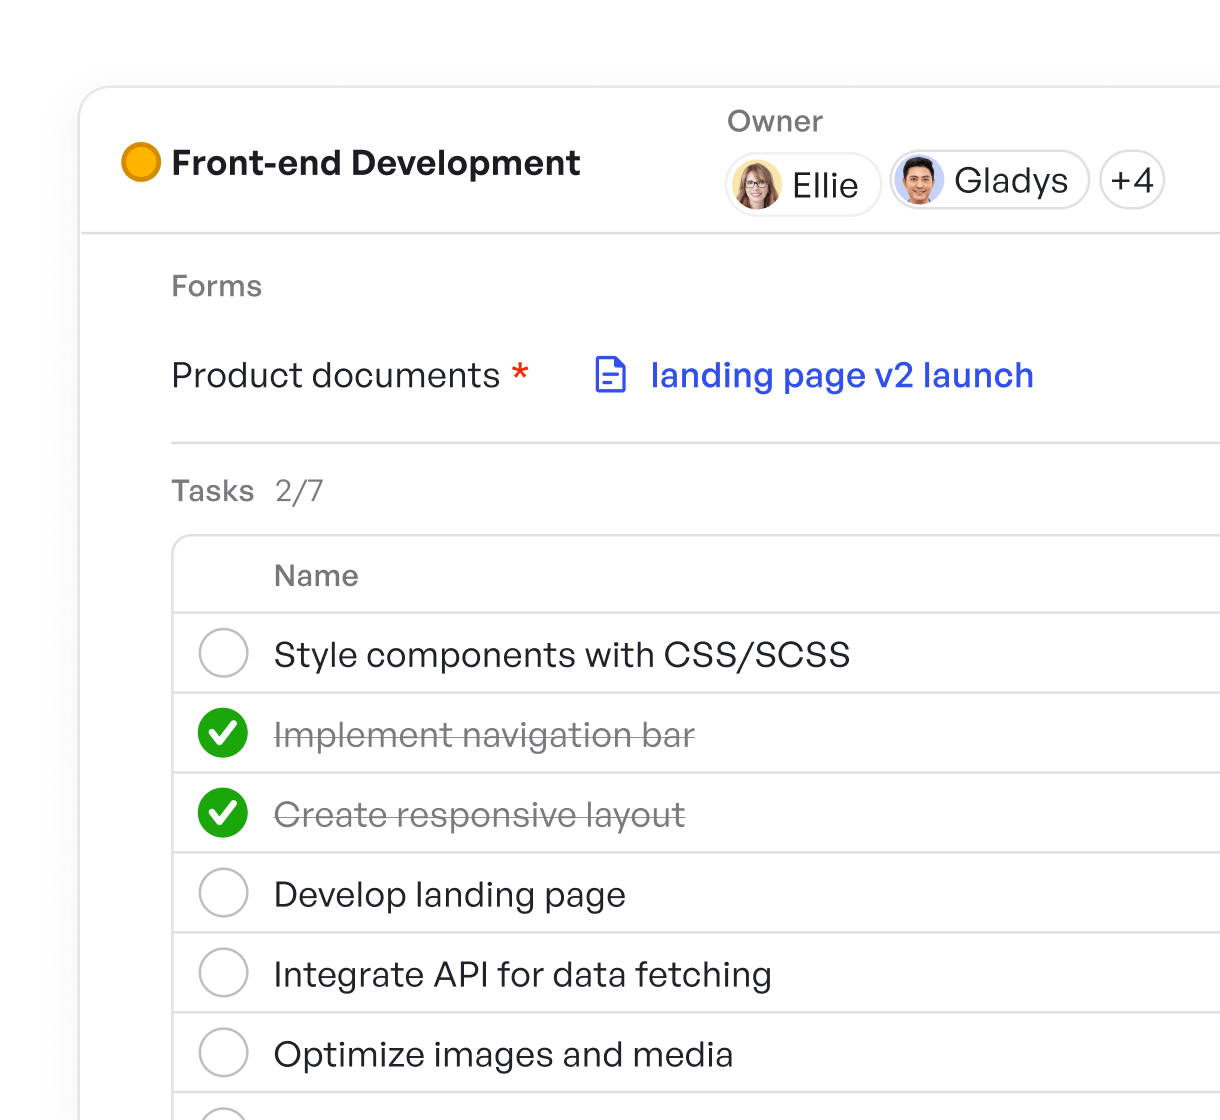
Task: Click the orange status dot beside Front-end Development
Action: pos(141,162)
